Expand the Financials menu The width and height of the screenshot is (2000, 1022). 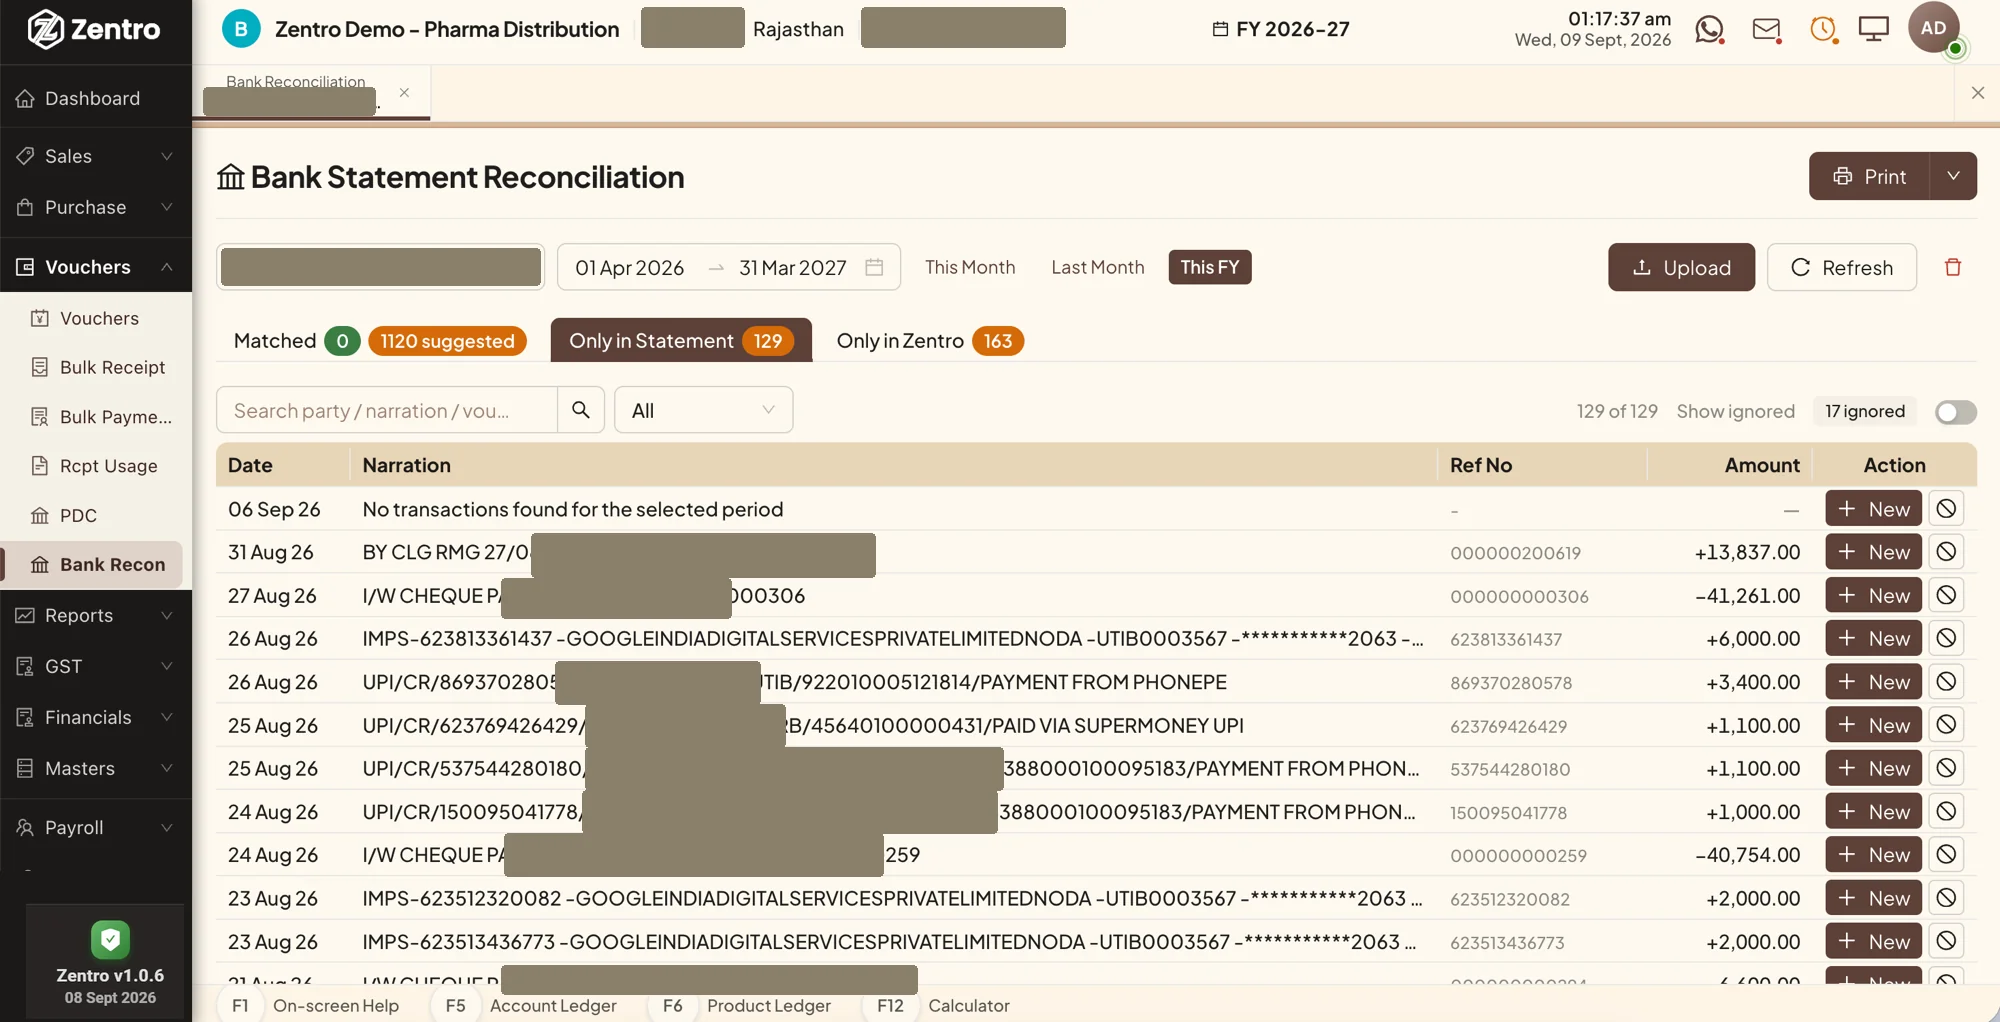coord(96,717)
